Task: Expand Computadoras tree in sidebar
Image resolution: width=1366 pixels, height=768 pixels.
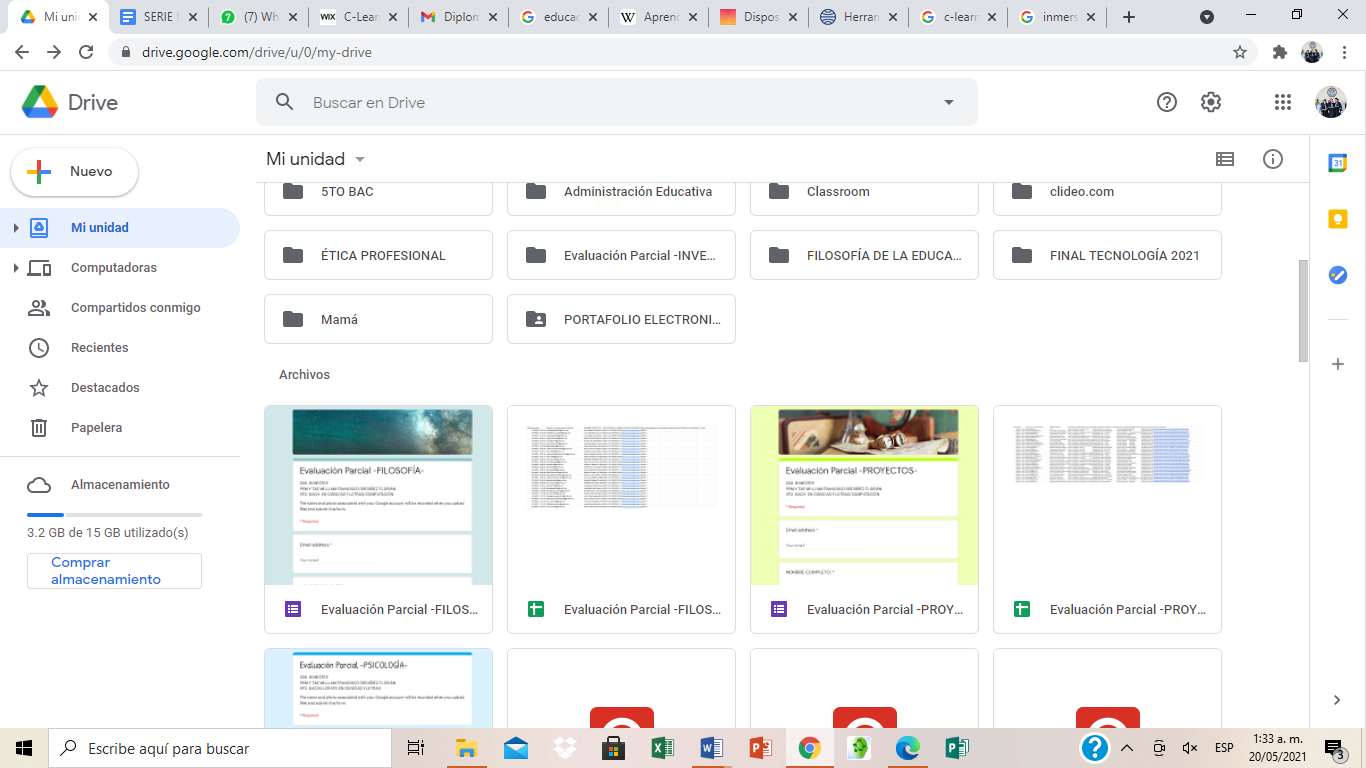Action: coord(15,268)
